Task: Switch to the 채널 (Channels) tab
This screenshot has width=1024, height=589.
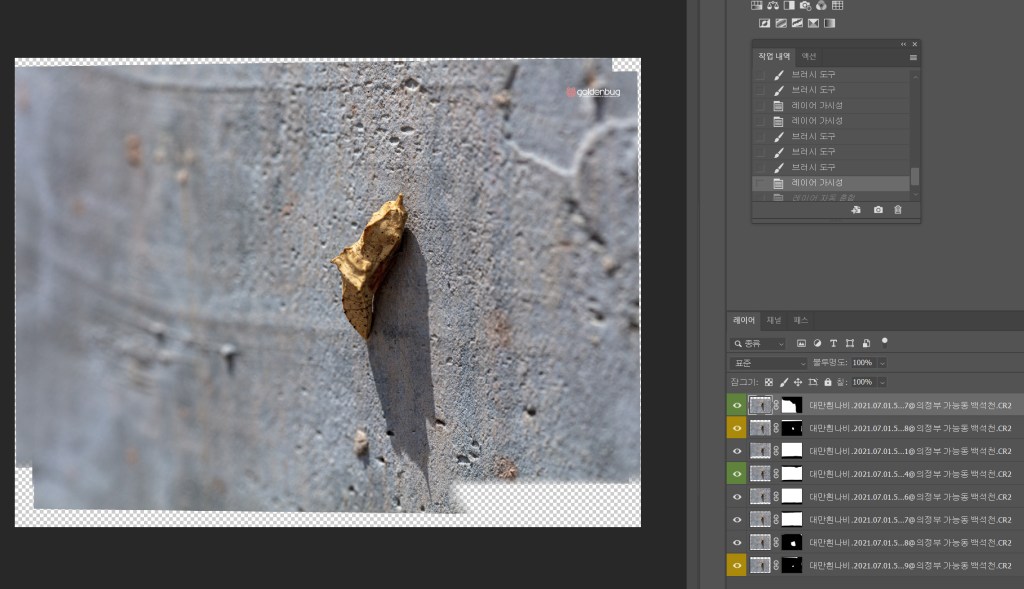Action: [774, 321]
